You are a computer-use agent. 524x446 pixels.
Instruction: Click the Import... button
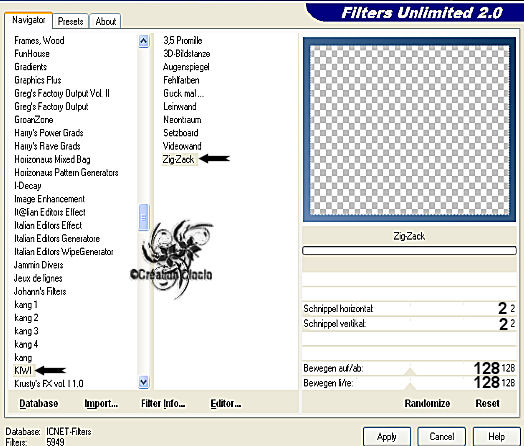point(101,404)
